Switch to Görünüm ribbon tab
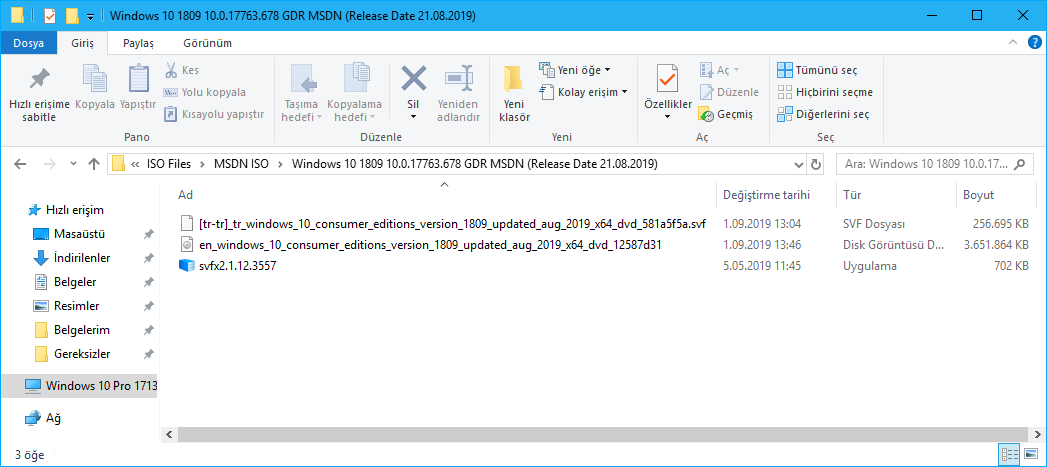 (208, 43)
